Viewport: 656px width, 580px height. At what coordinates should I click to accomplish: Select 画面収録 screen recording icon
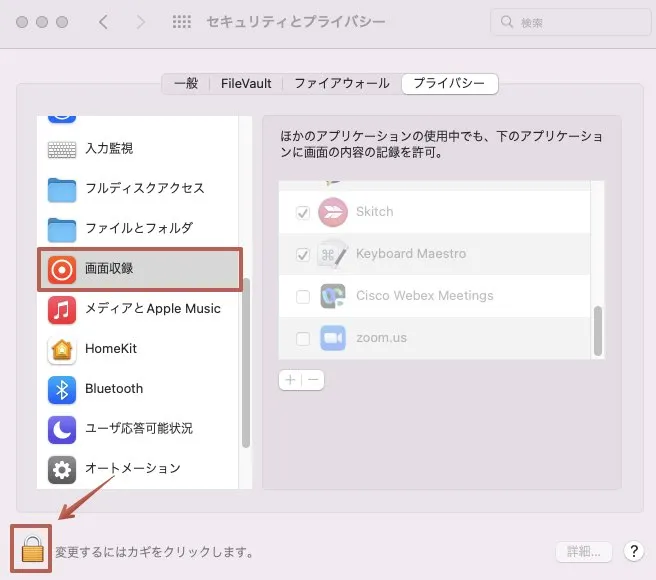[62, 270]
